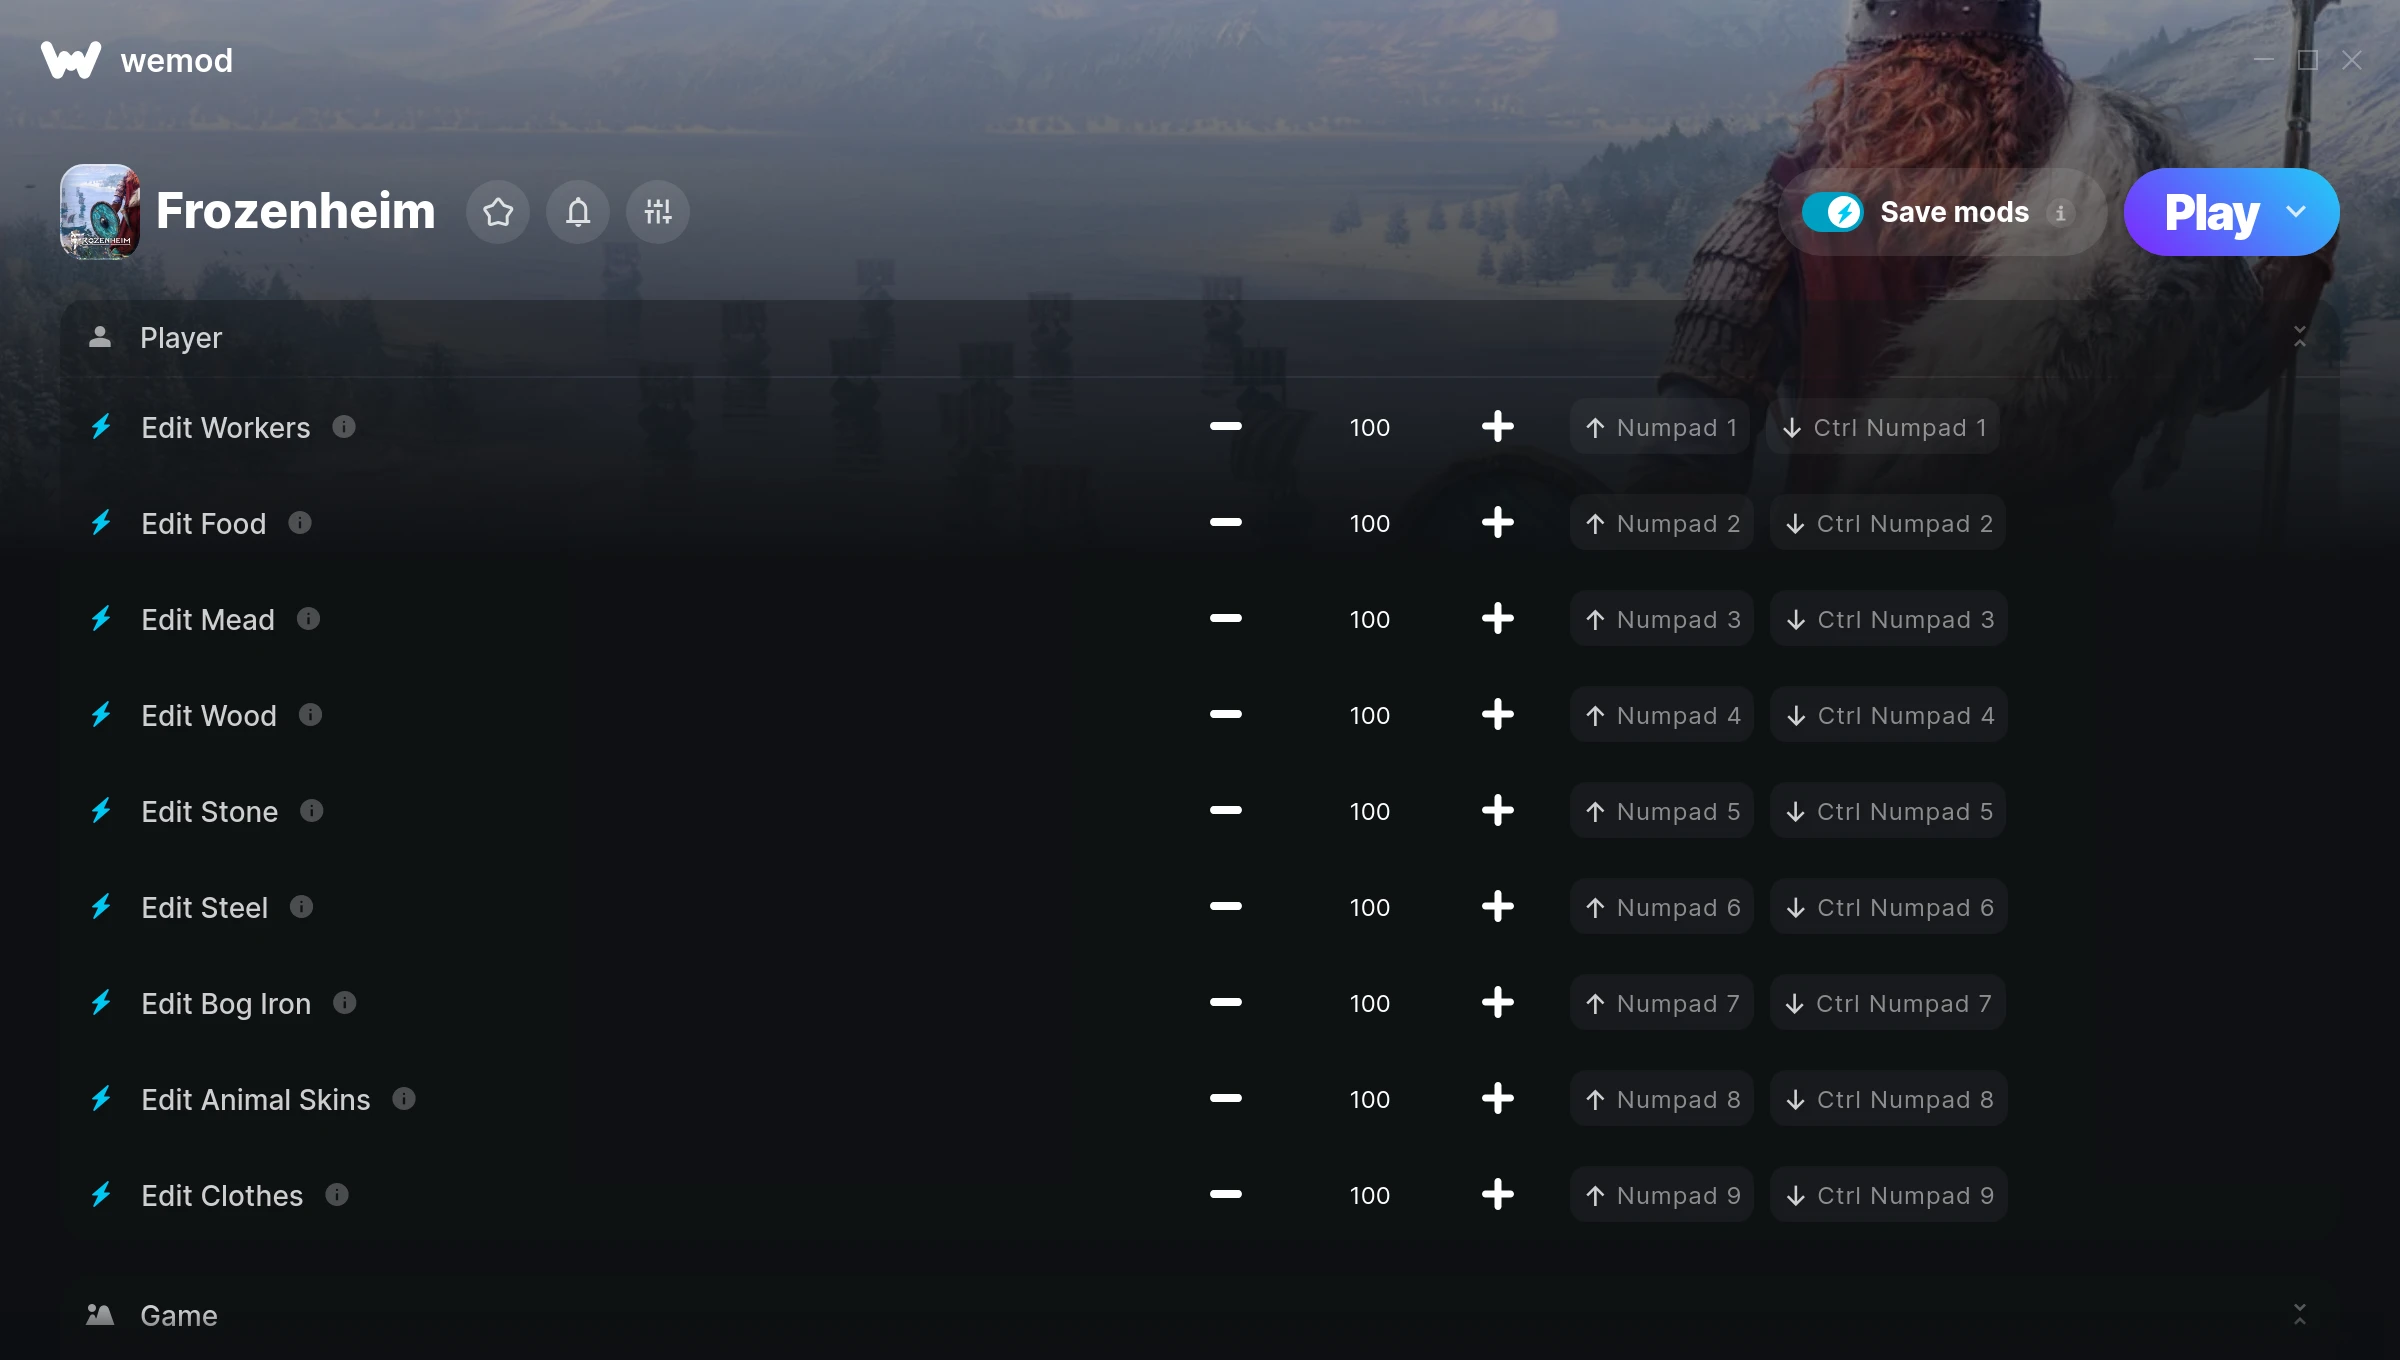Screen dimensions: 2400x1360
Task: Decrease Edit Wood value with minus
Action: point(1225,715)
